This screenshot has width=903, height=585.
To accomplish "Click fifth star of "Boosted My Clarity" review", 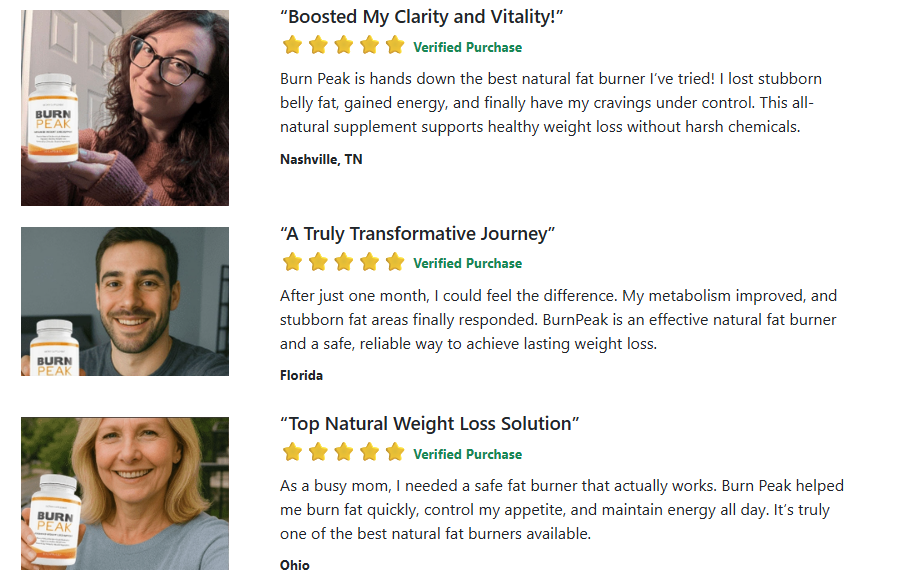I will click(395, 45).
